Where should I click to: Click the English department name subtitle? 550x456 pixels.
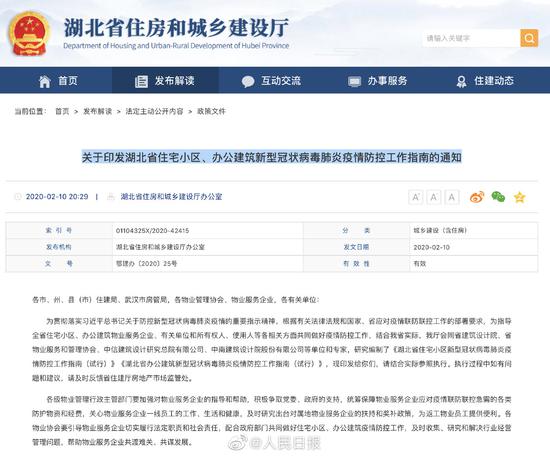coord(176,46)
